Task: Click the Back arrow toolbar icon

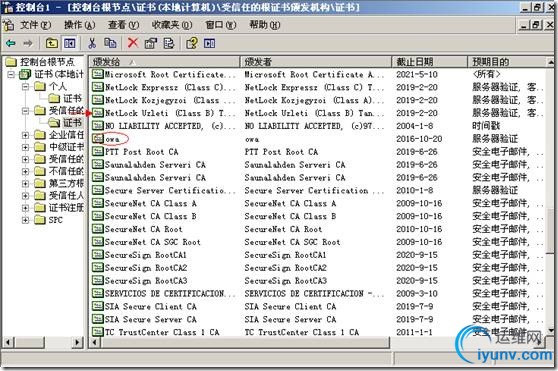Action: pyautogui.click(x=11, y=43)
